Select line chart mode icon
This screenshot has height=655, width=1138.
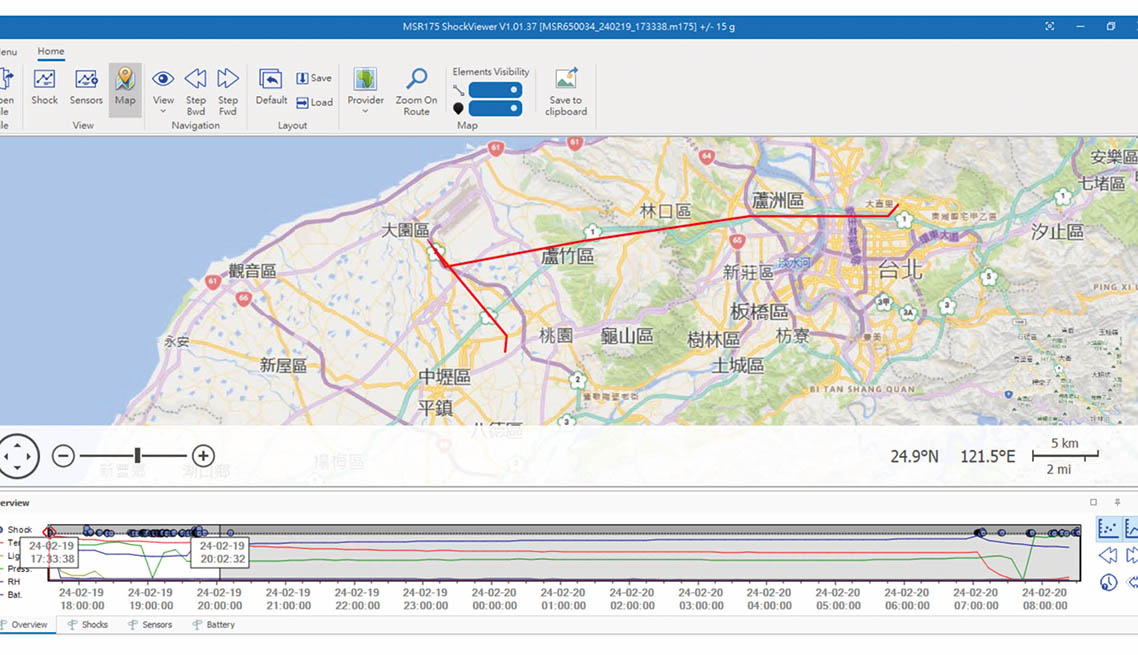point(1131,528)
